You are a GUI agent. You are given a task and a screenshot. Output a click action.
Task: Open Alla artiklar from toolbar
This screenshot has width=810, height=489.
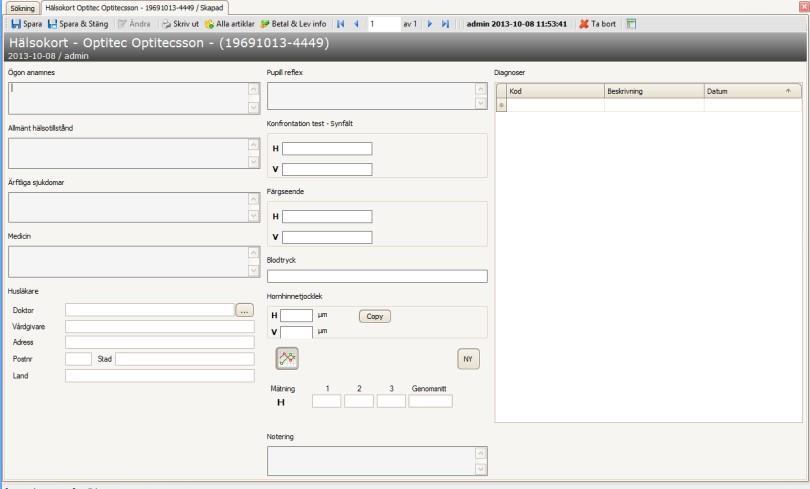(x=230, y=24)
